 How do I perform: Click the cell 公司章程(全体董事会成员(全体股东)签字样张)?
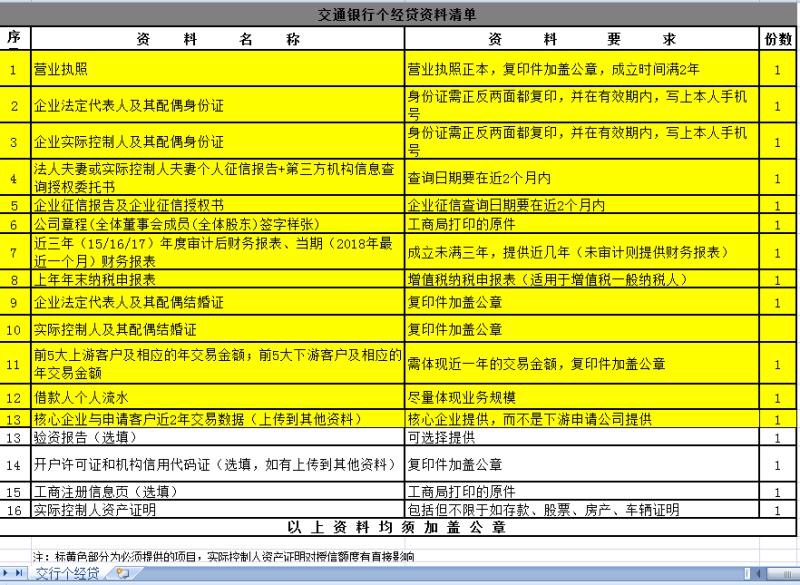click(x=218, y=224)
